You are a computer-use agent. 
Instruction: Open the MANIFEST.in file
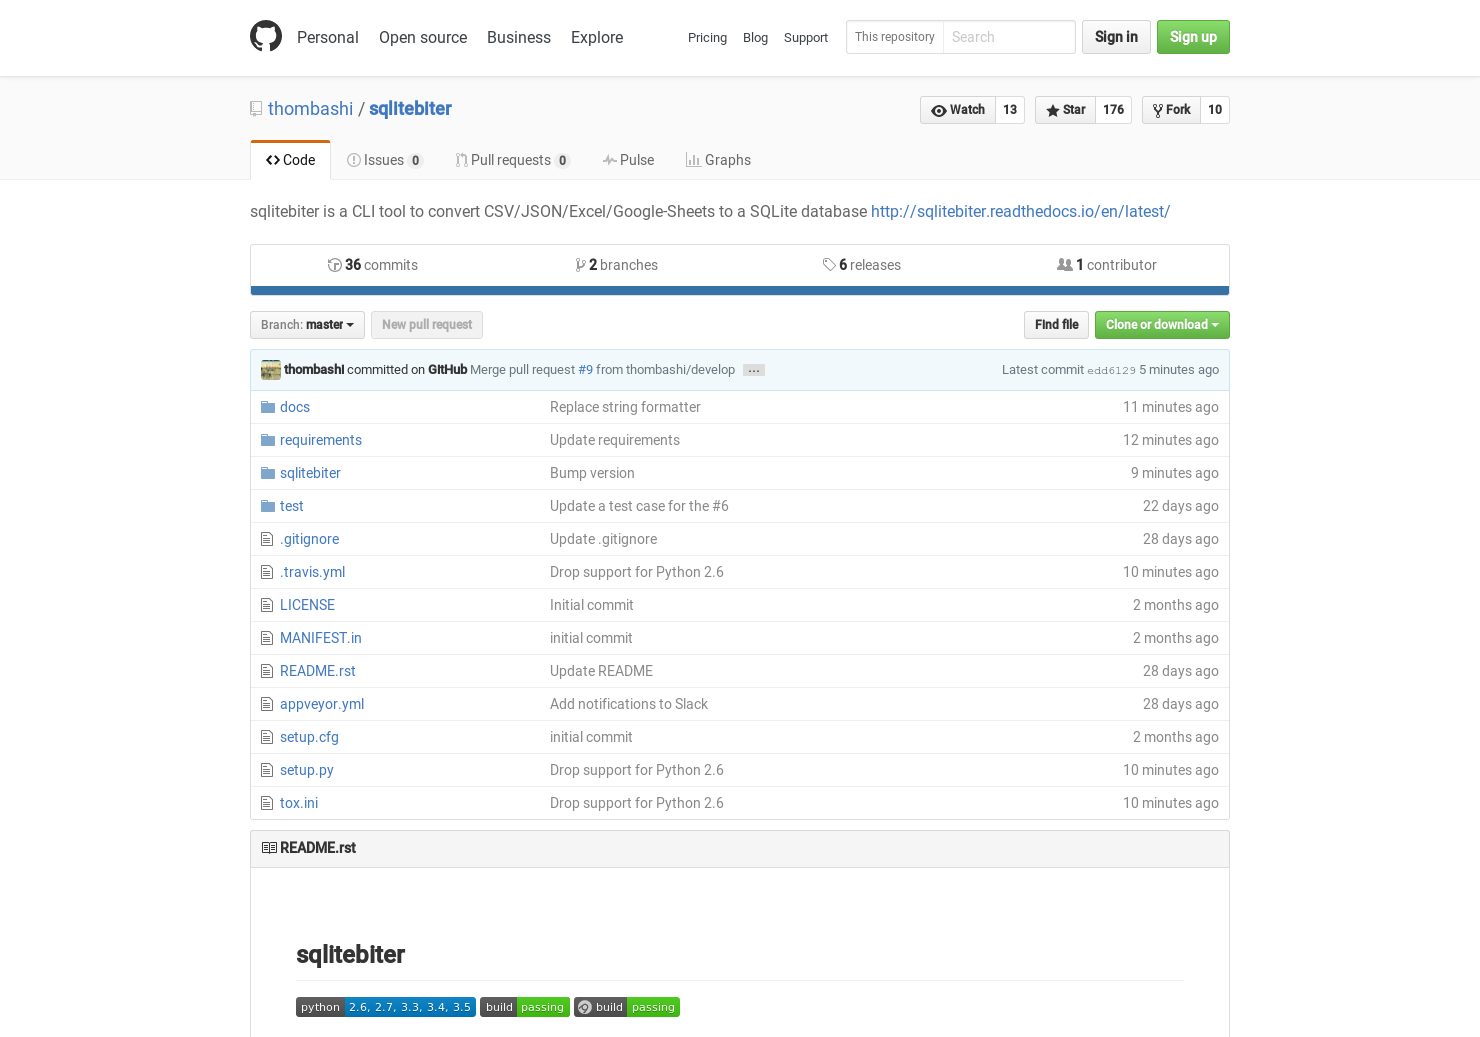(321, 638)
